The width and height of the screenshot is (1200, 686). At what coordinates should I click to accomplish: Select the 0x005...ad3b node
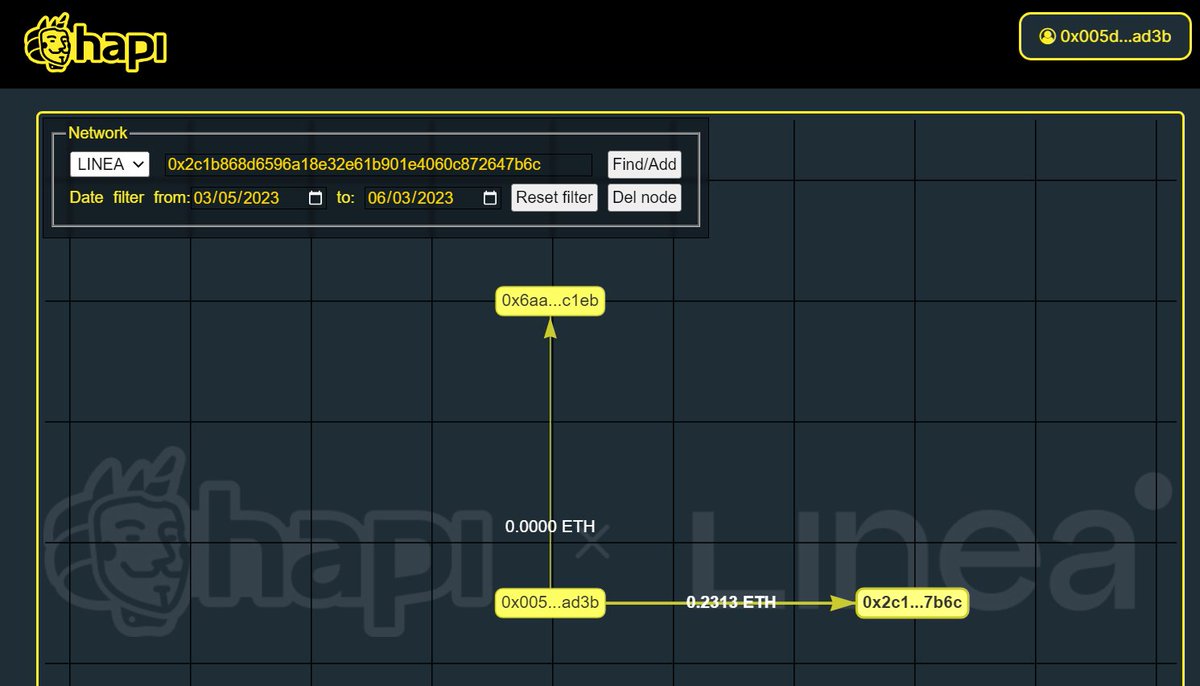549,603
